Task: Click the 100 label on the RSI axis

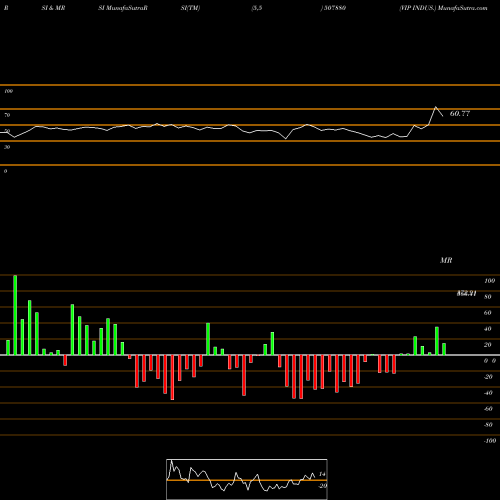Action: (8, 91)
